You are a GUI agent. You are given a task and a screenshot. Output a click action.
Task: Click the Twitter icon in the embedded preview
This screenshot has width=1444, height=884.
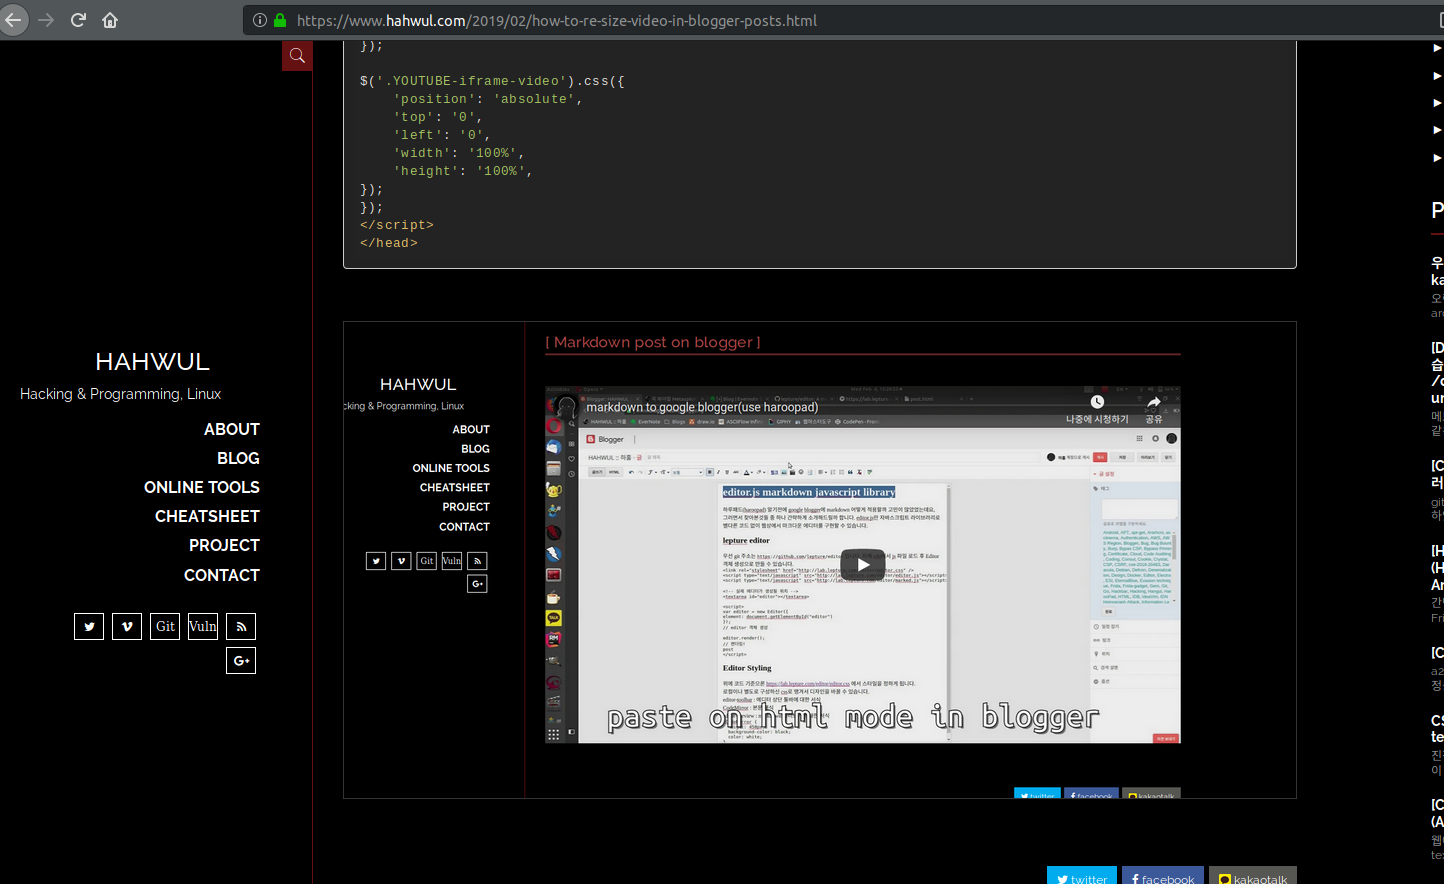pos(376,561)
